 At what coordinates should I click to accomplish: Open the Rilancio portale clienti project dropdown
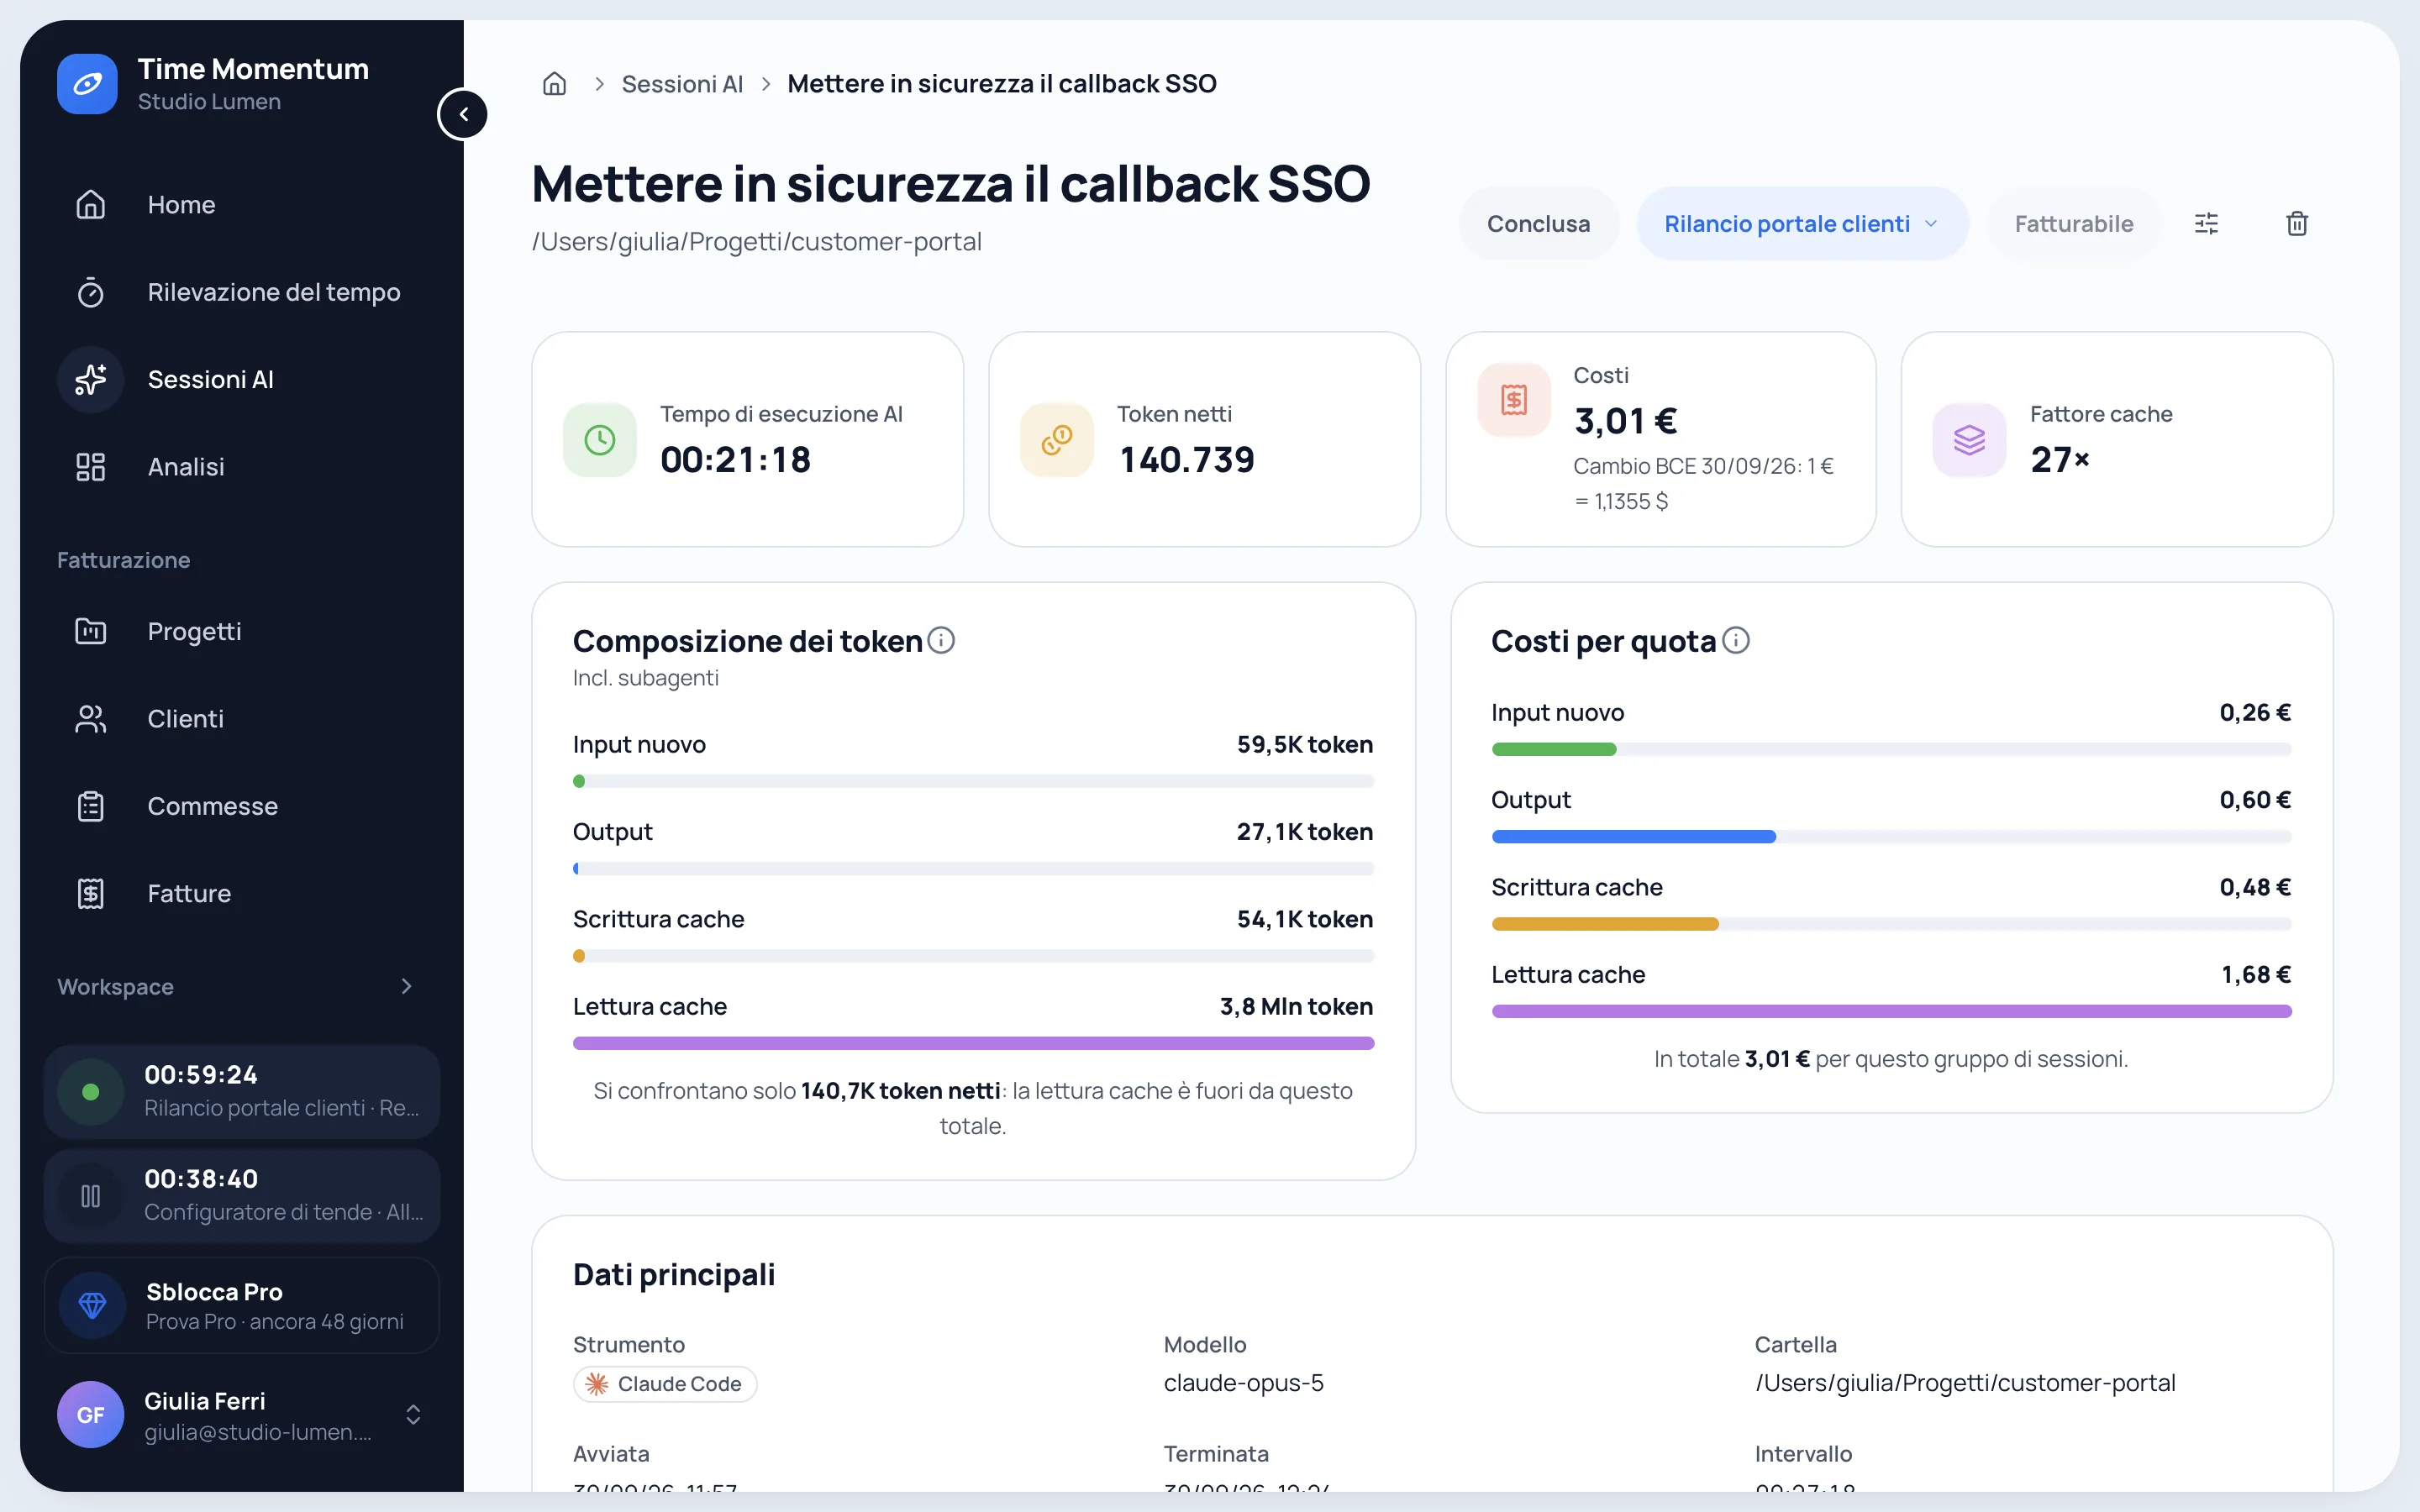pyautogui.click(x=1802, y=224)
